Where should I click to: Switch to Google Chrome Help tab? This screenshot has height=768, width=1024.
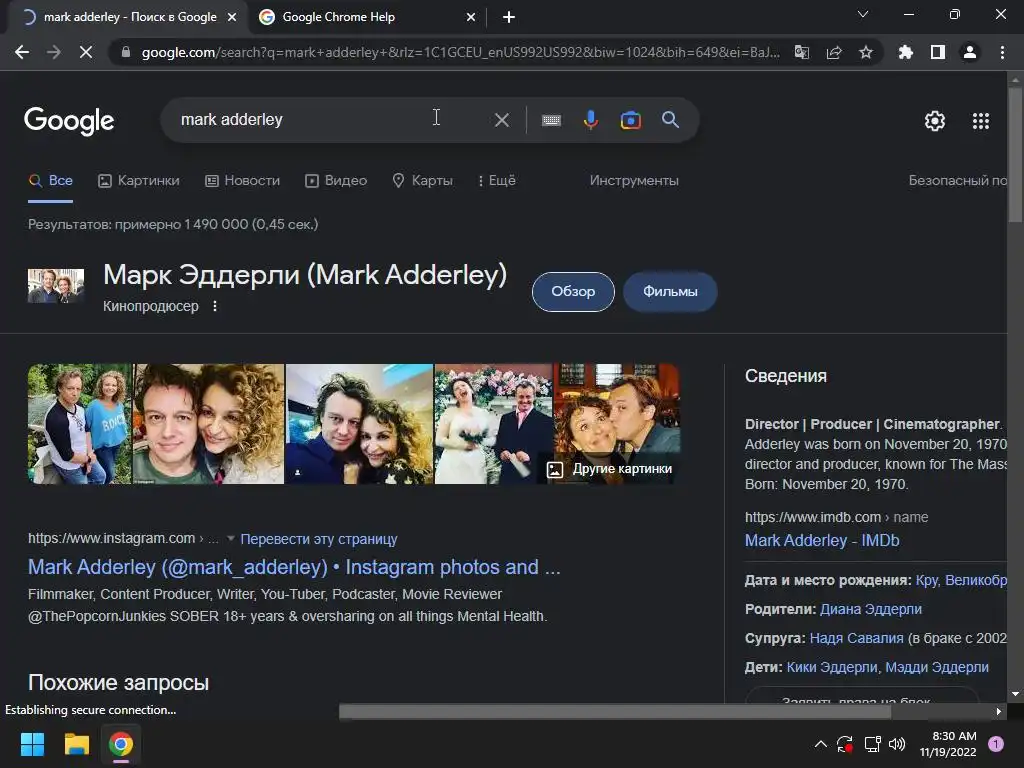(x=366, y=17)
